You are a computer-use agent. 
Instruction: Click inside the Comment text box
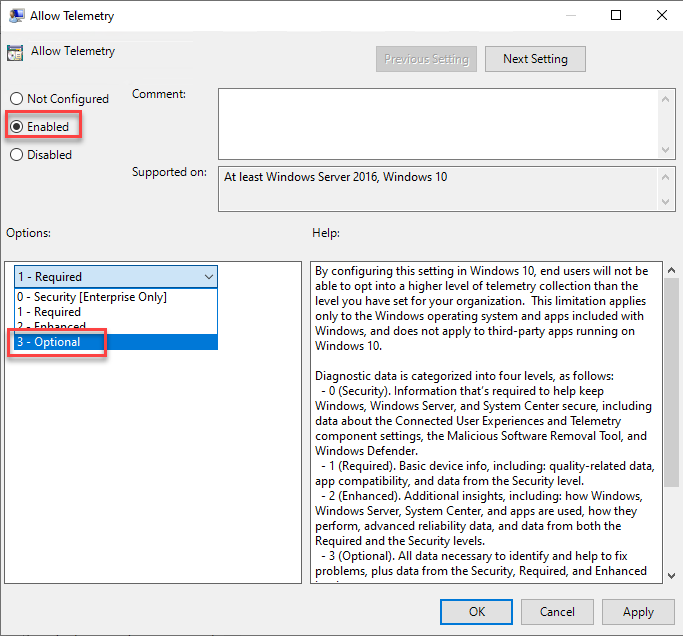tap(438, 124)
